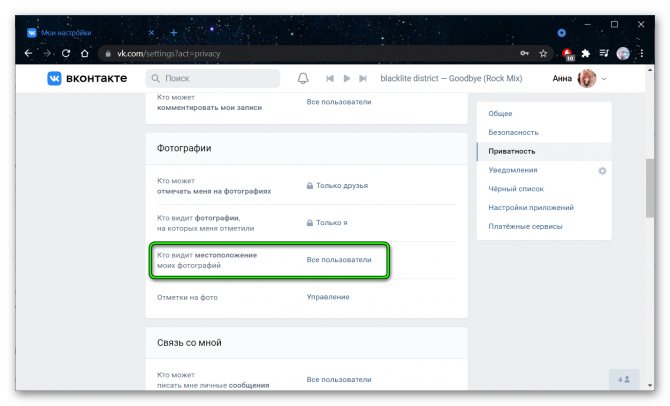Click the blue circle icon in title bar
The image size is (670, 406).
pyautogui.click(x=561, y=33)
